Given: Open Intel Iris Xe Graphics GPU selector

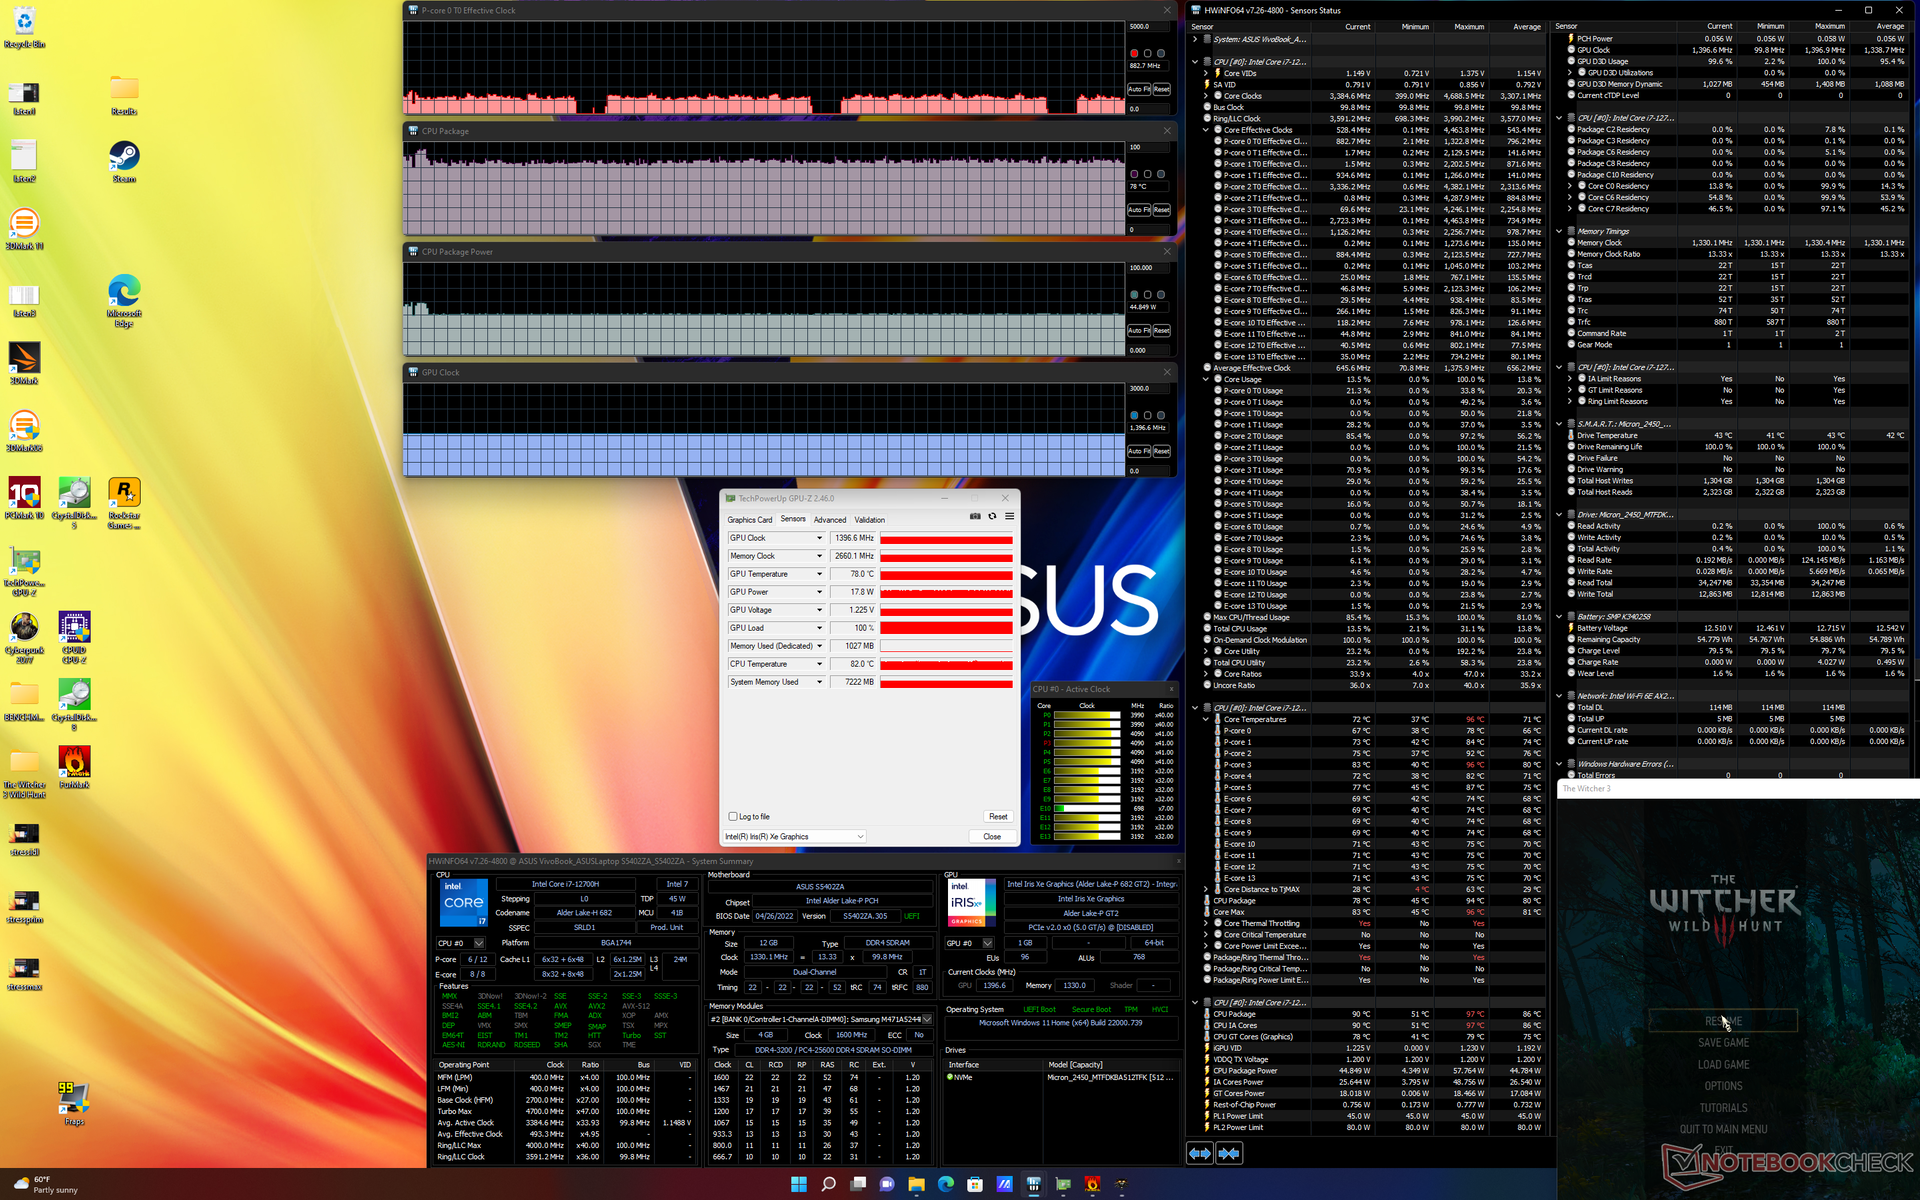Looking at the screenshot, I should pos(794,836).
